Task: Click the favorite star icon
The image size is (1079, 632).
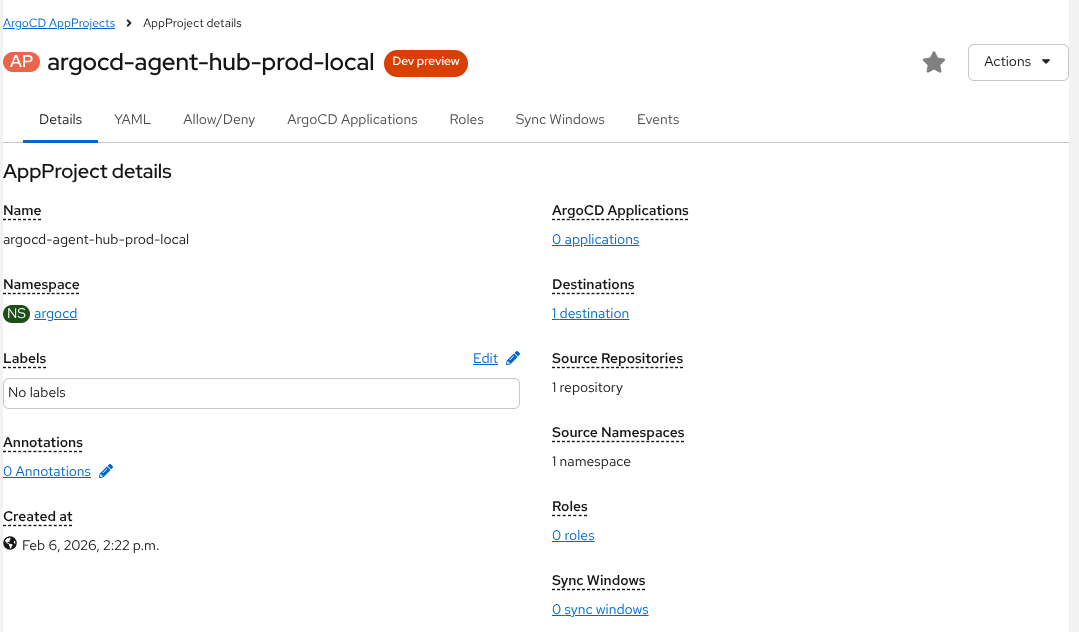Action: point(933,63)
